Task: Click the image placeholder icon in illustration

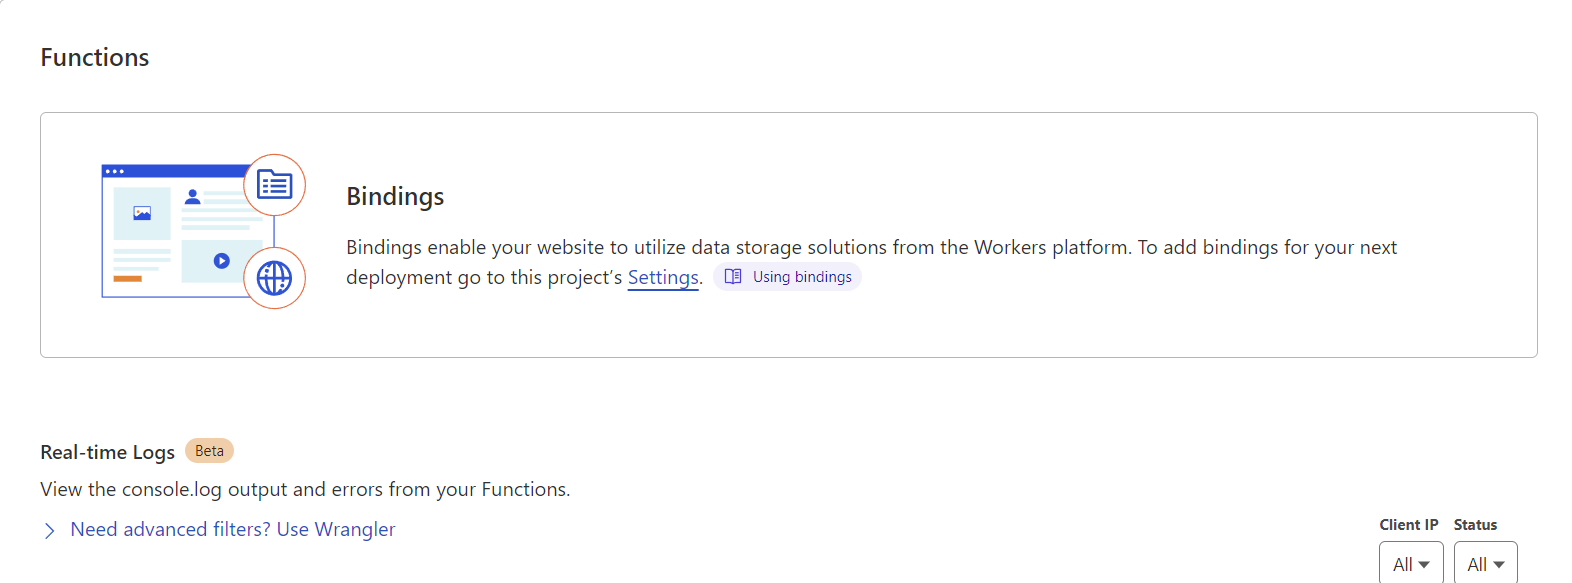Action: point(142,213)
